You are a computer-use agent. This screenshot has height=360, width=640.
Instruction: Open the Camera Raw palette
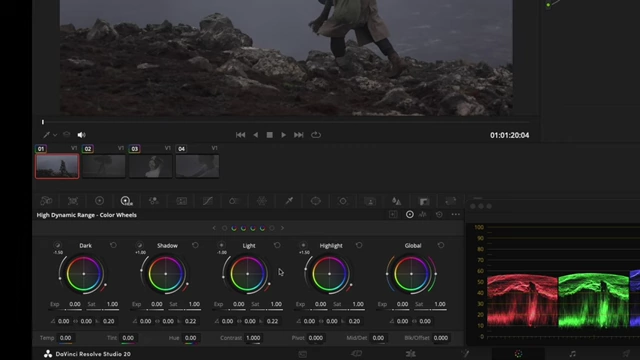point(46,201)
